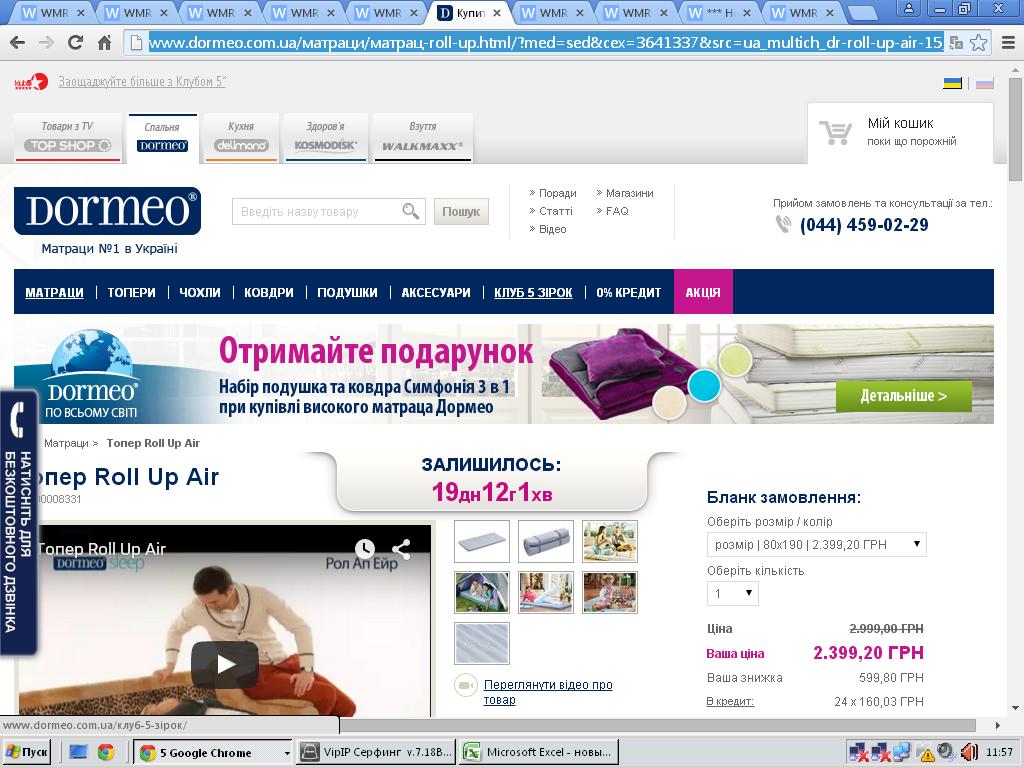This screenshot has width=1024, height=768.
Task: Open the pink АКЦІЯ menu item
Action: point(703,292)
